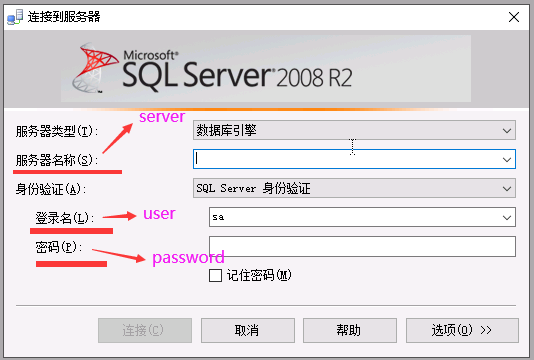
Task: Expand the 登录名 dropdown arrow
Action: pyautogui.click(x=507, y=217)
